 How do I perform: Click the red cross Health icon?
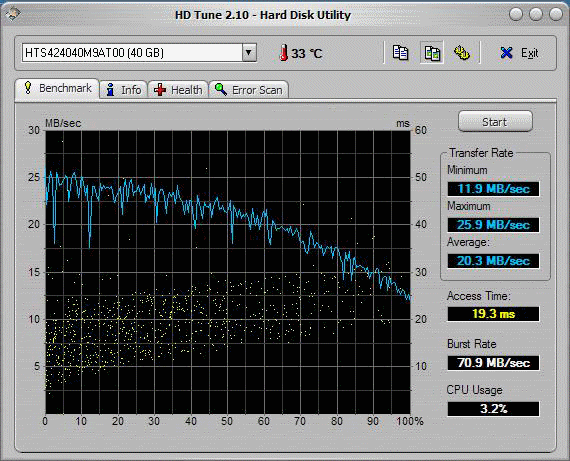(x=160, y=89)
